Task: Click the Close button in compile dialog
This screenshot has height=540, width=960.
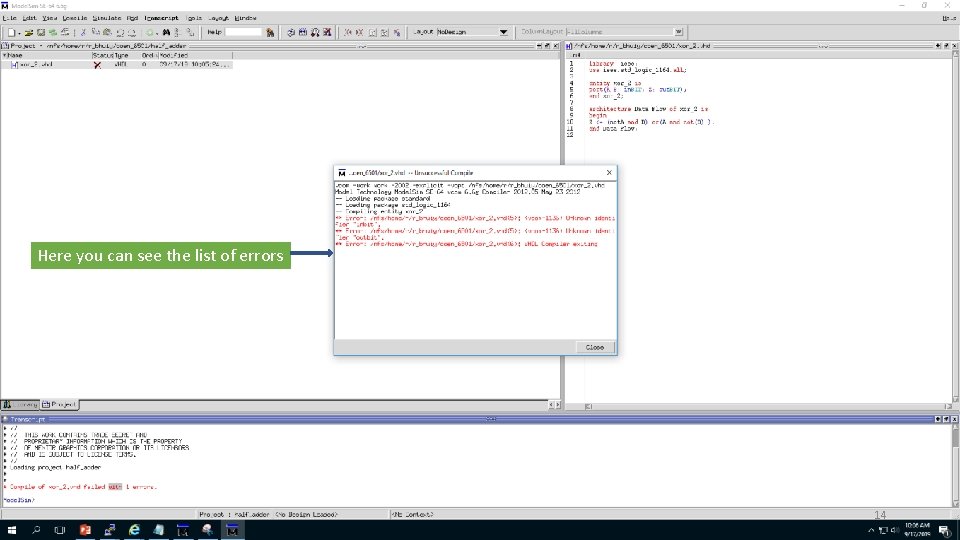Action: (x=594, y=347)
